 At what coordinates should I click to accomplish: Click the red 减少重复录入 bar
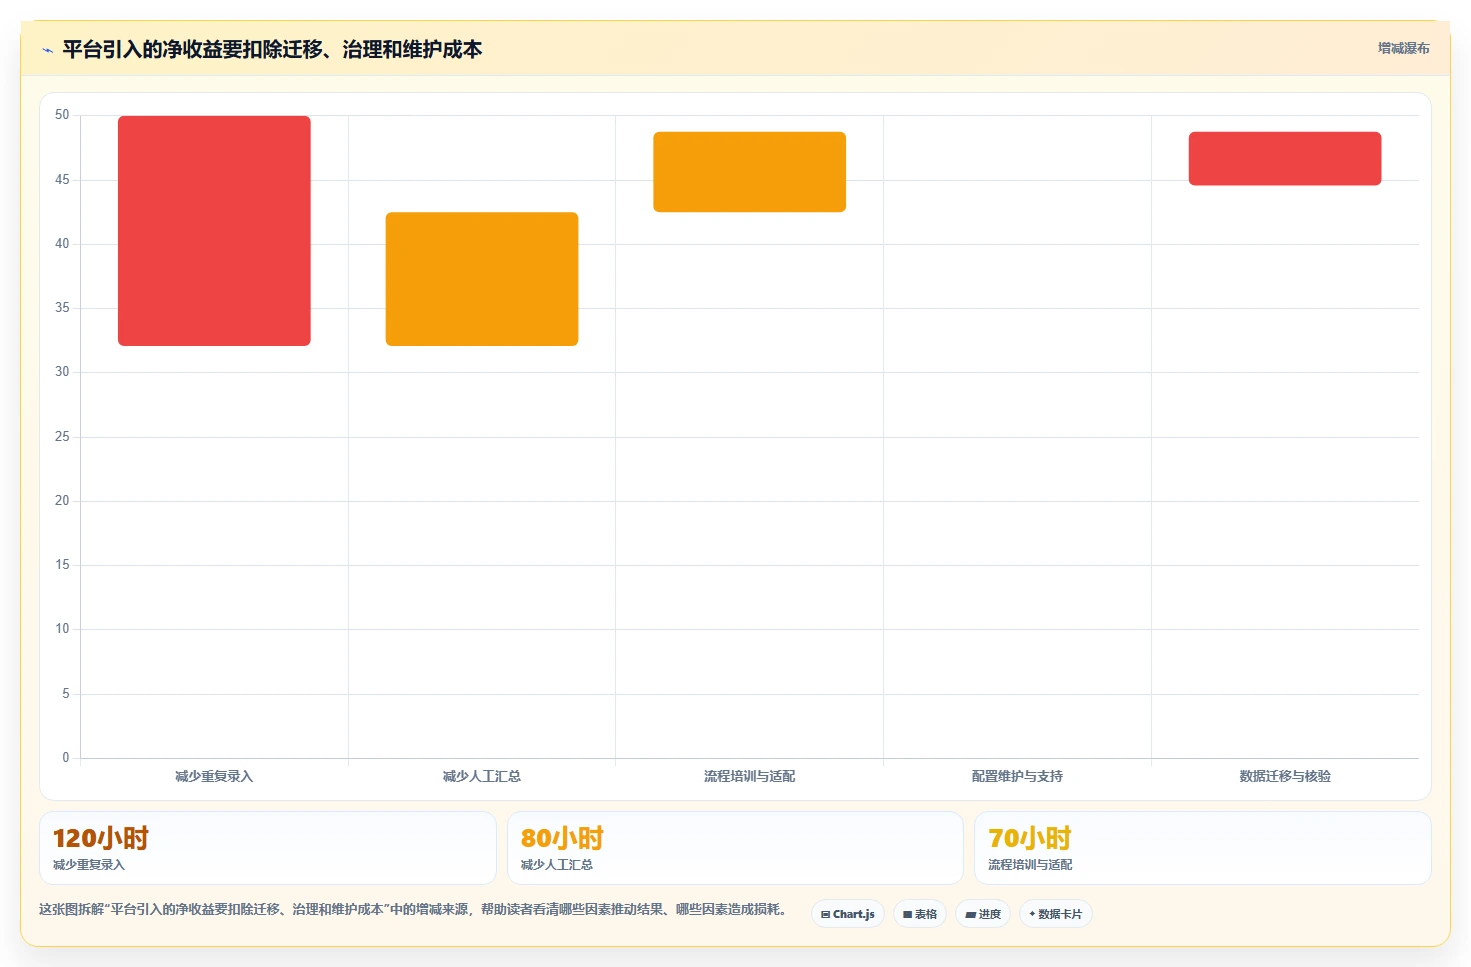point(214,231)
